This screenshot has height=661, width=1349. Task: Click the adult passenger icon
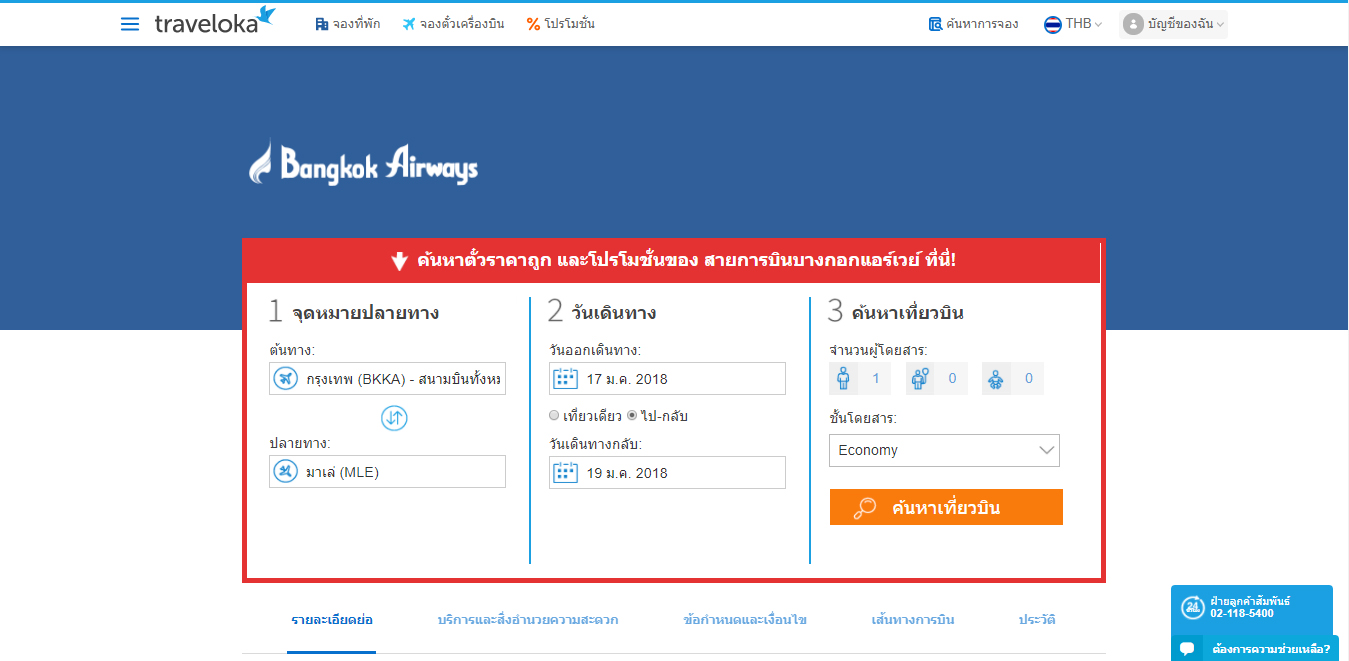pos(844,379)
